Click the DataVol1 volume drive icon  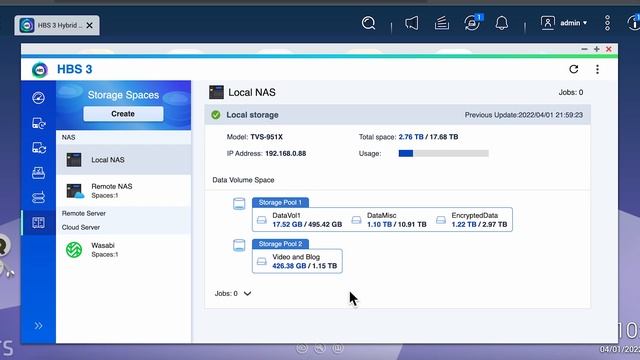(262, 220)
